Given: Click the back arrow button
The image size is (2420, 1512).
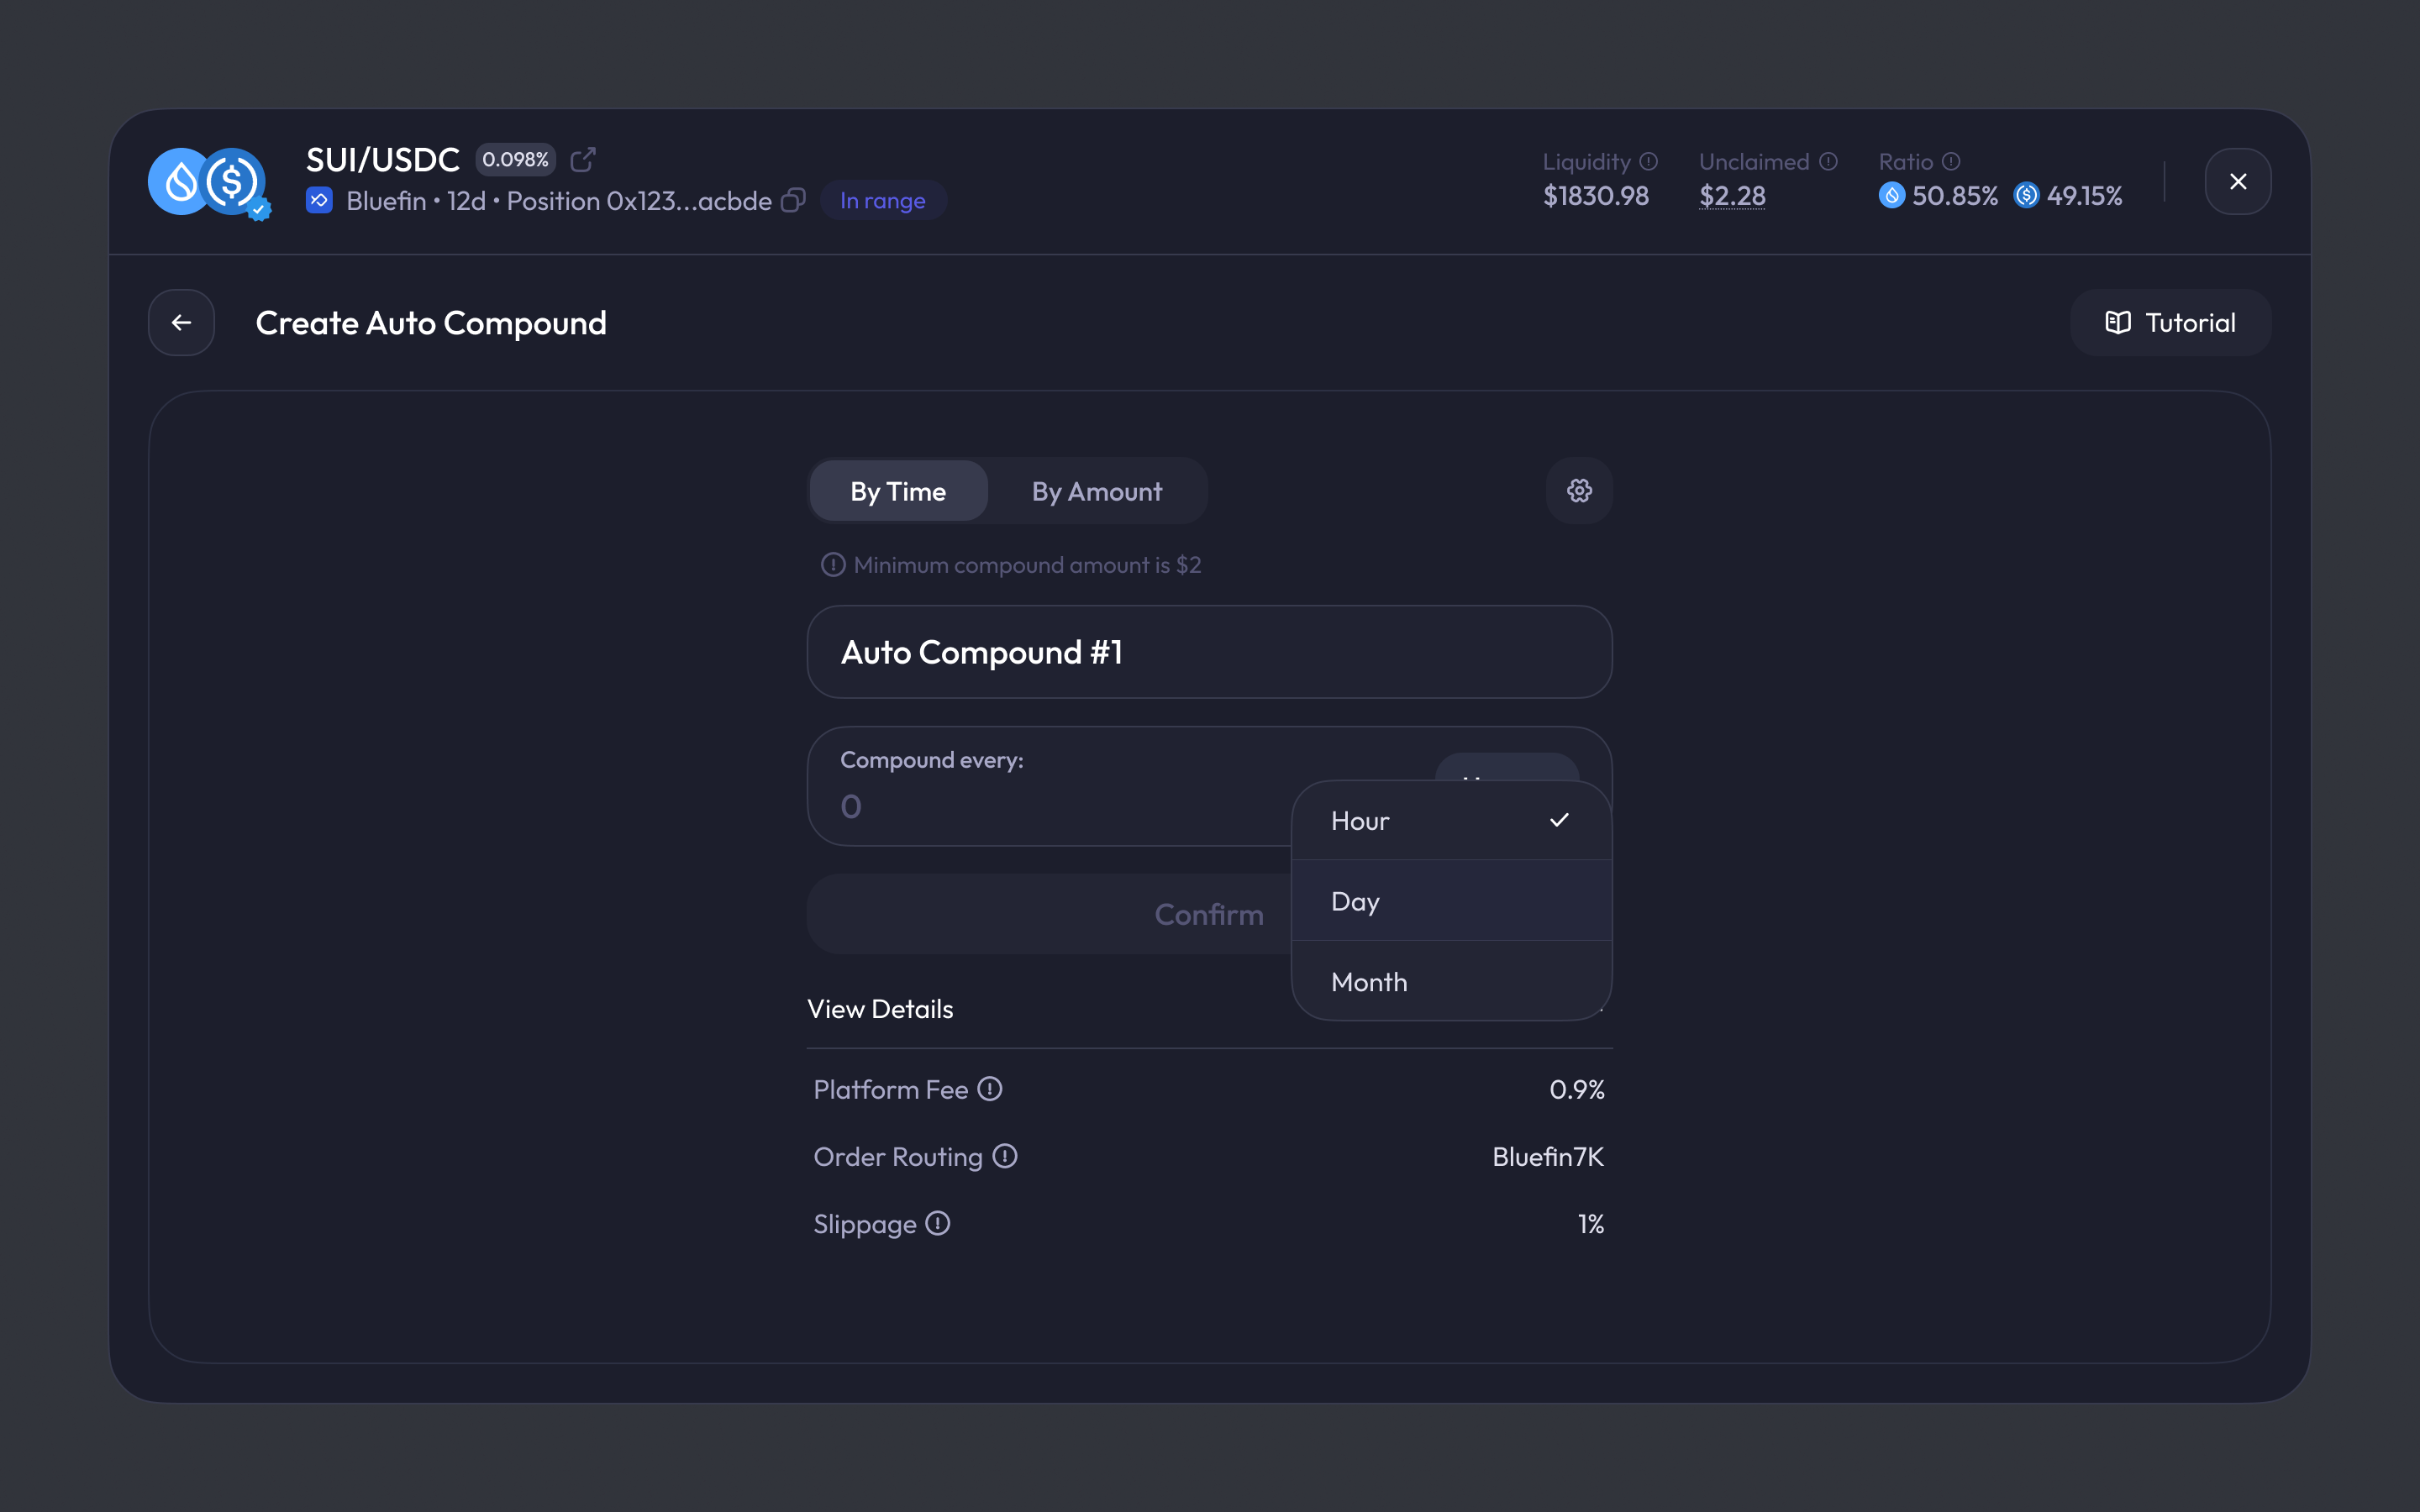Looking at the screenshot, I should tap(181, 323).
